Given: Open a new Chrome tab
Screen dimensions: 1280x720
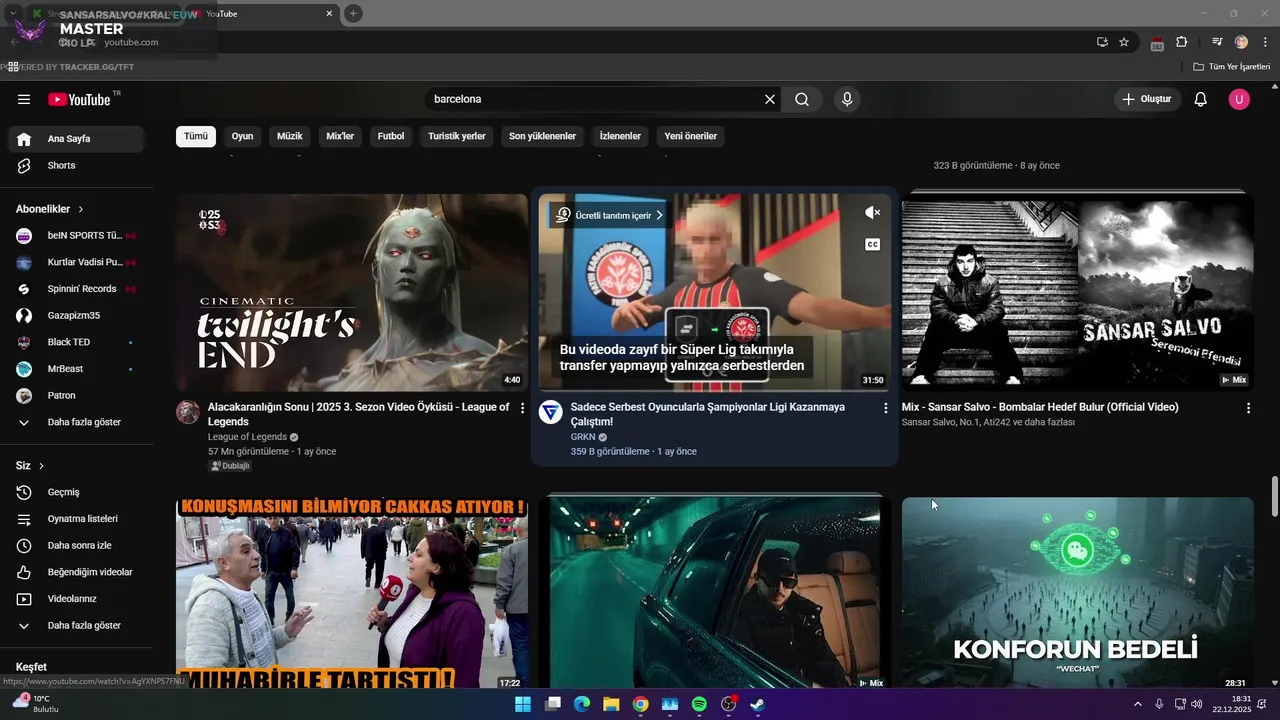Looking at the screenshot, I should pos(353,14).
